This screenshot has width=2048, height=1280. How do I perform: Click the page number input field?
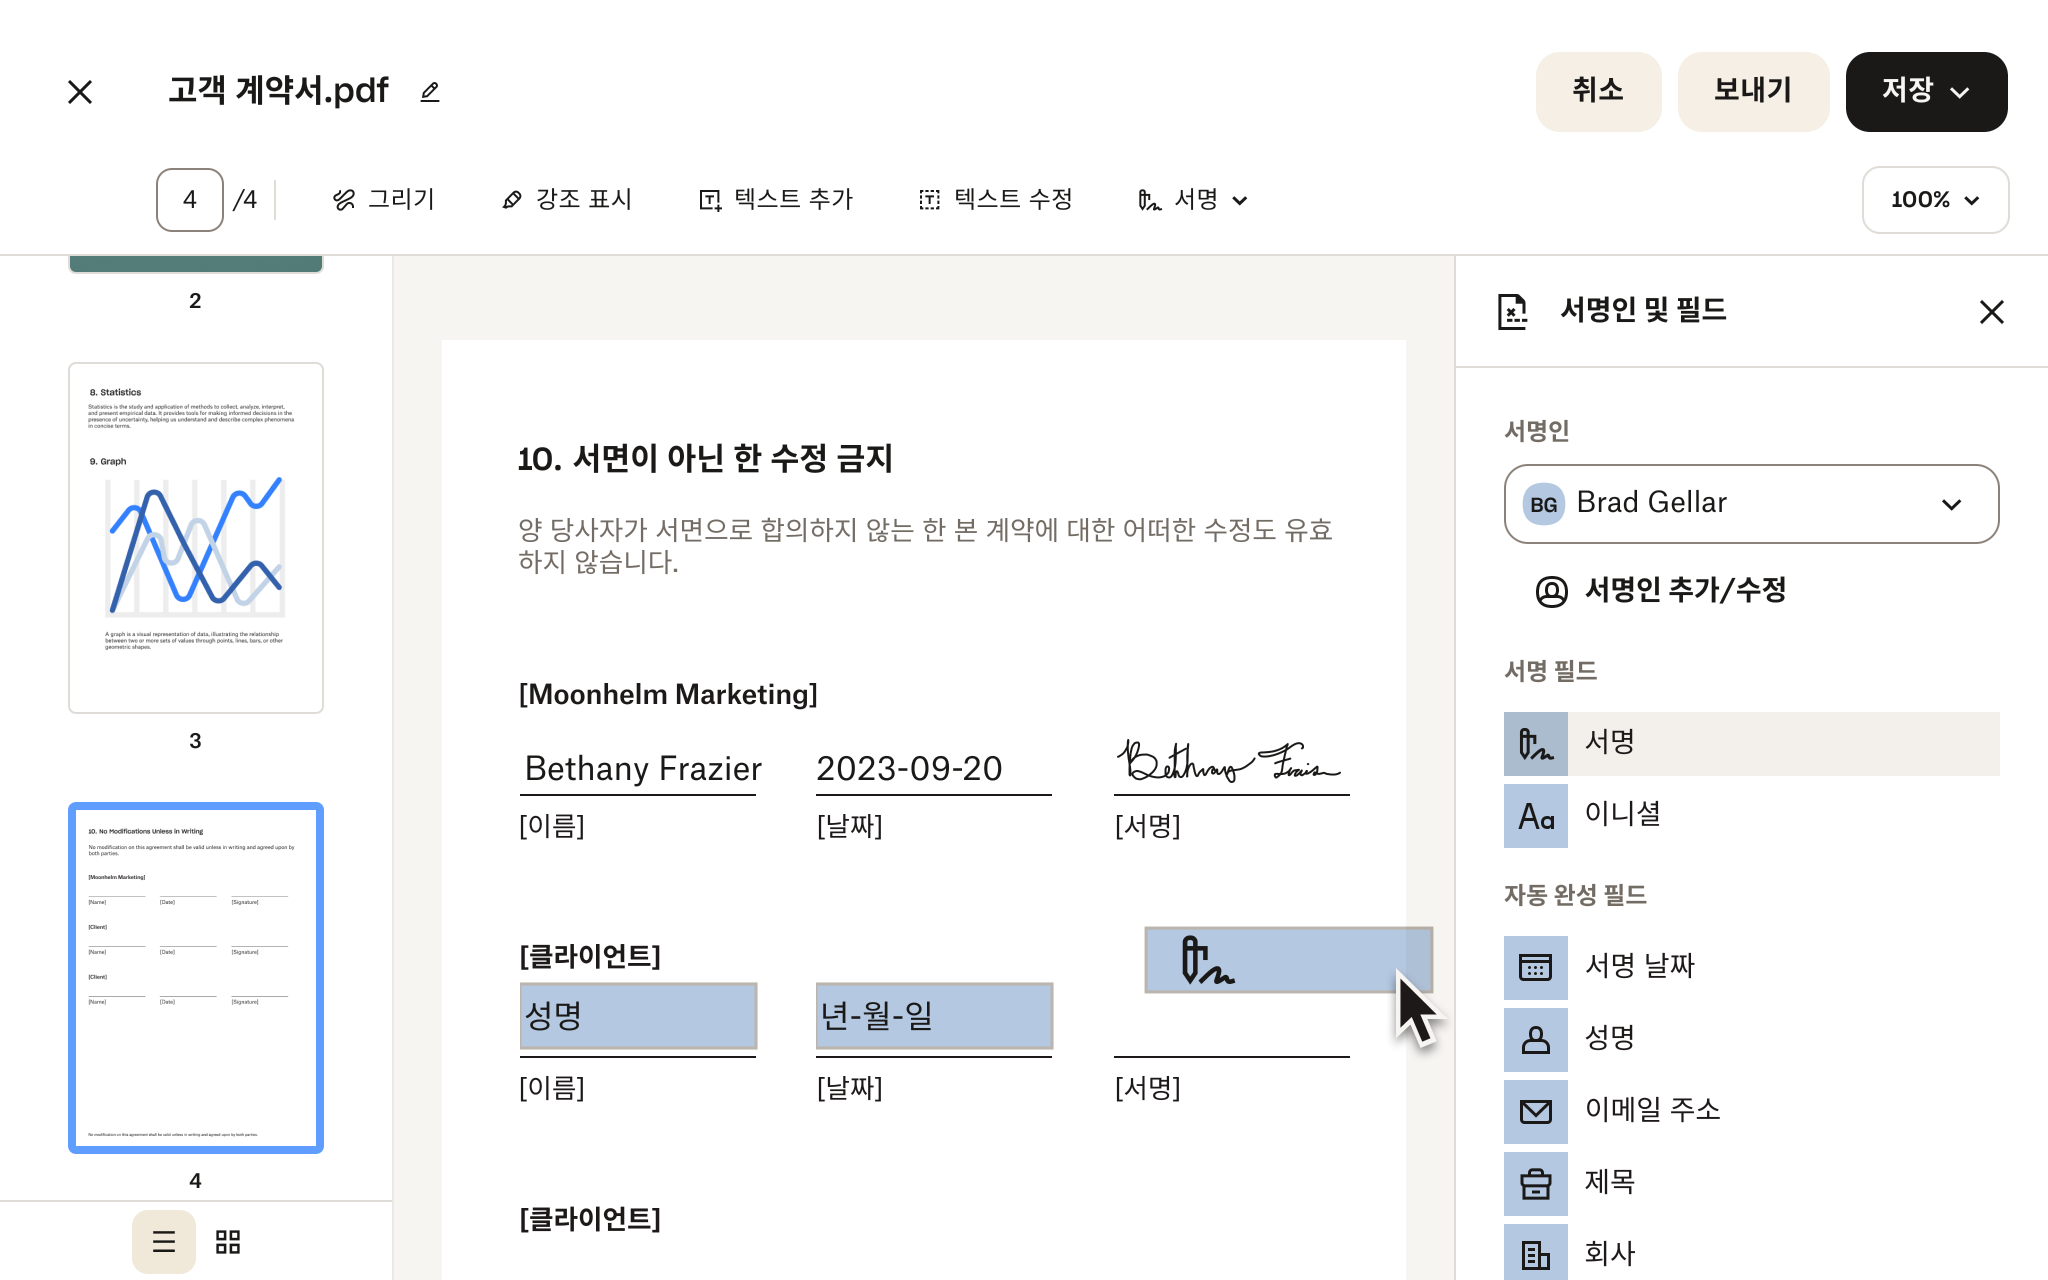click(x=190, y=200)
